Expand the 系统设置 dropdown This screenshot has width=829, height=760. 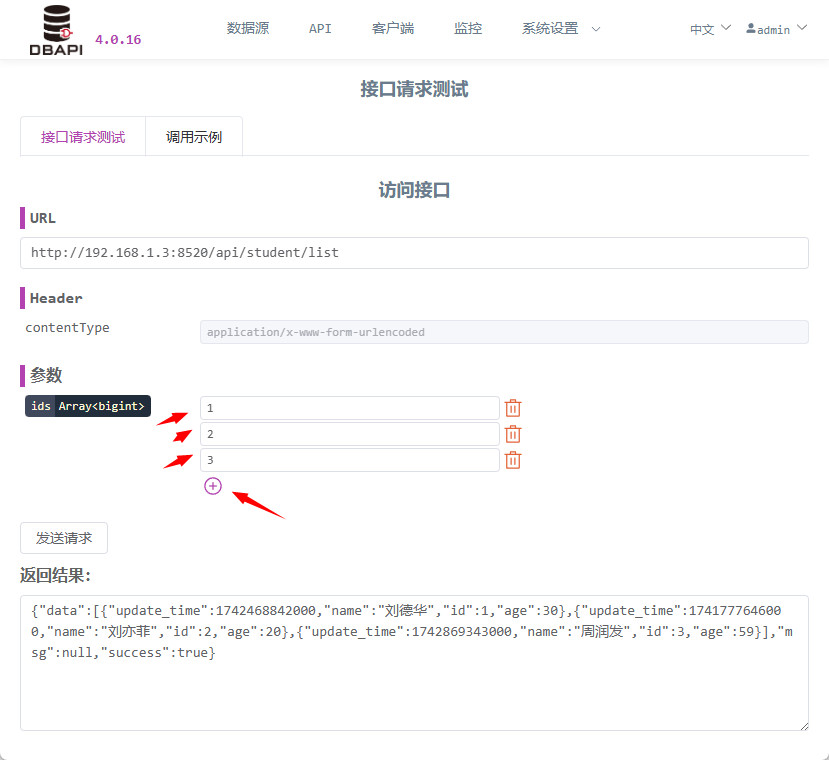[x=561, y=29]
